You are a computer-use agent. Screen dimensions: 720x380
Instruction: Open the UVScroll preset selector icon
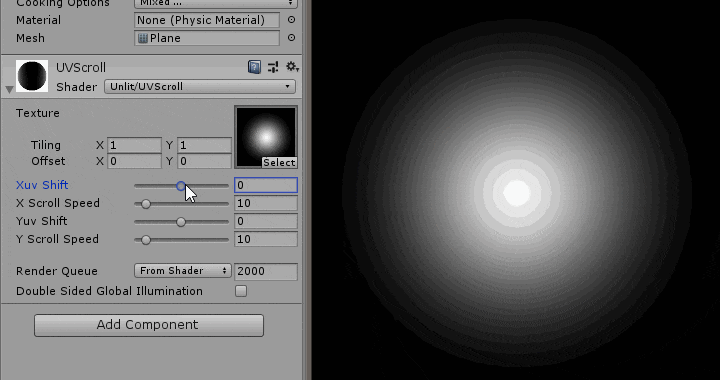point(273,67)
